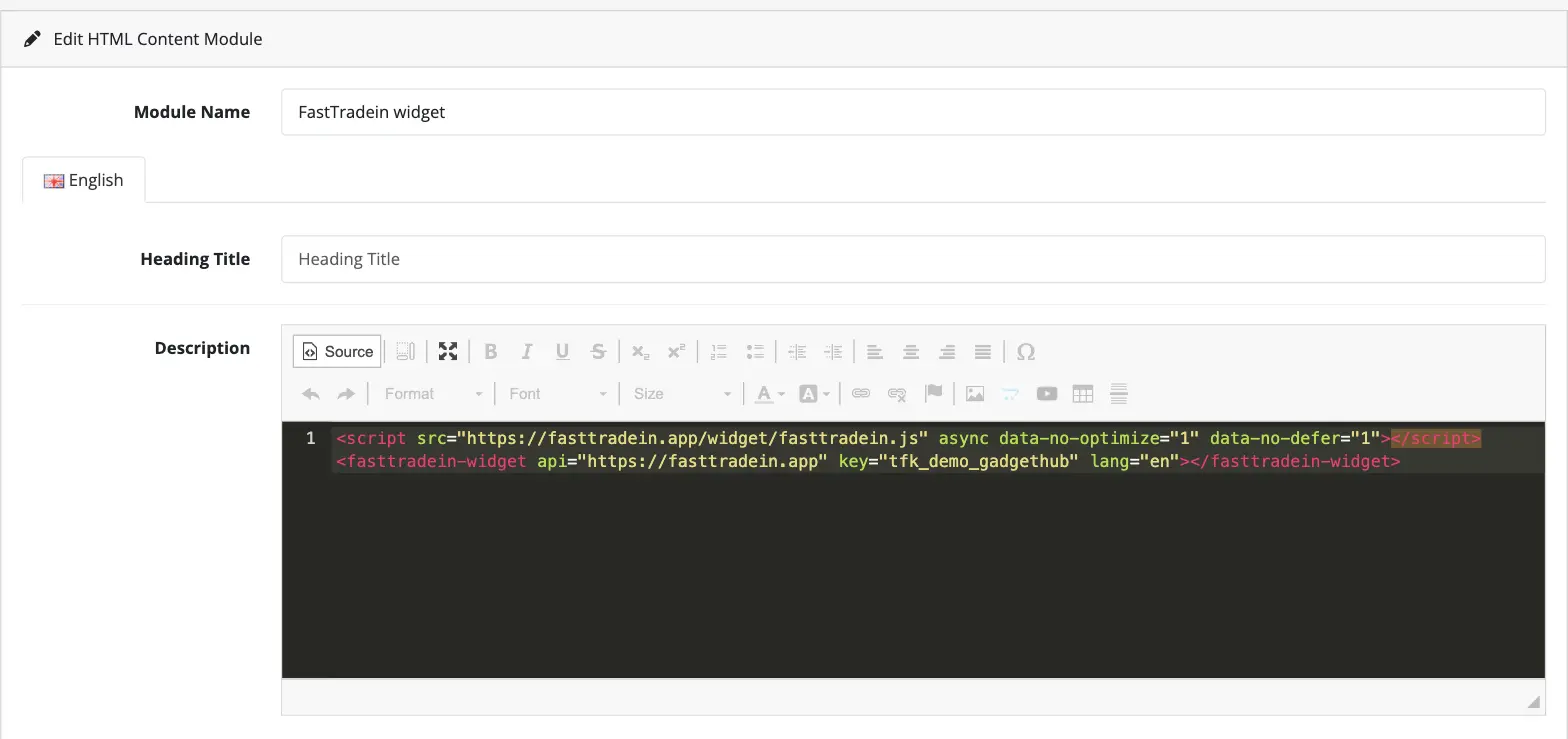This screenshot has width=1568, height=739.
Task: Insert a bulleted list
Action: click(755, 351)
